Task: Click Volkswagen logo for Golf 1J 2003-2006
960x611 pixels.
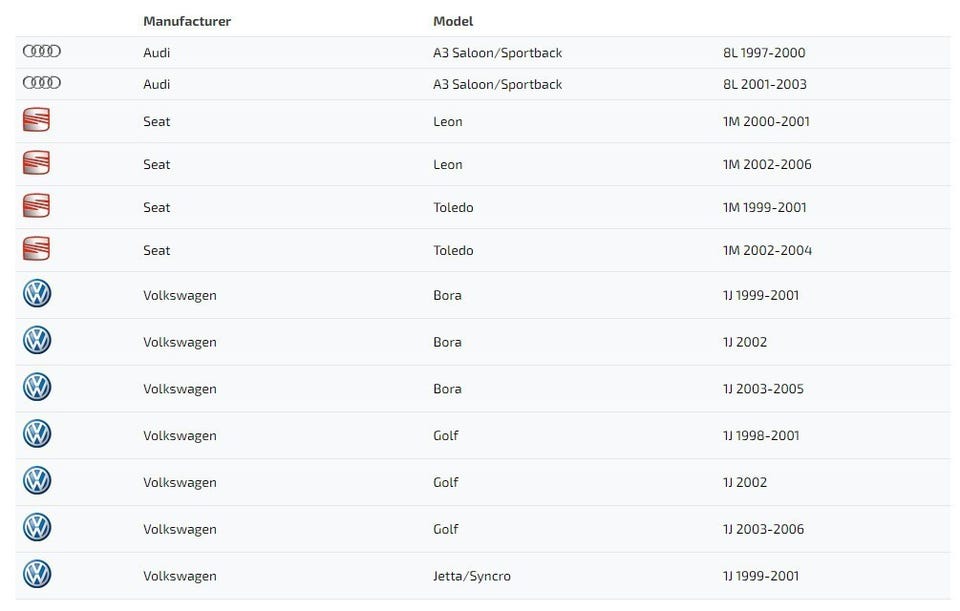Action: [x=37, y=528]
